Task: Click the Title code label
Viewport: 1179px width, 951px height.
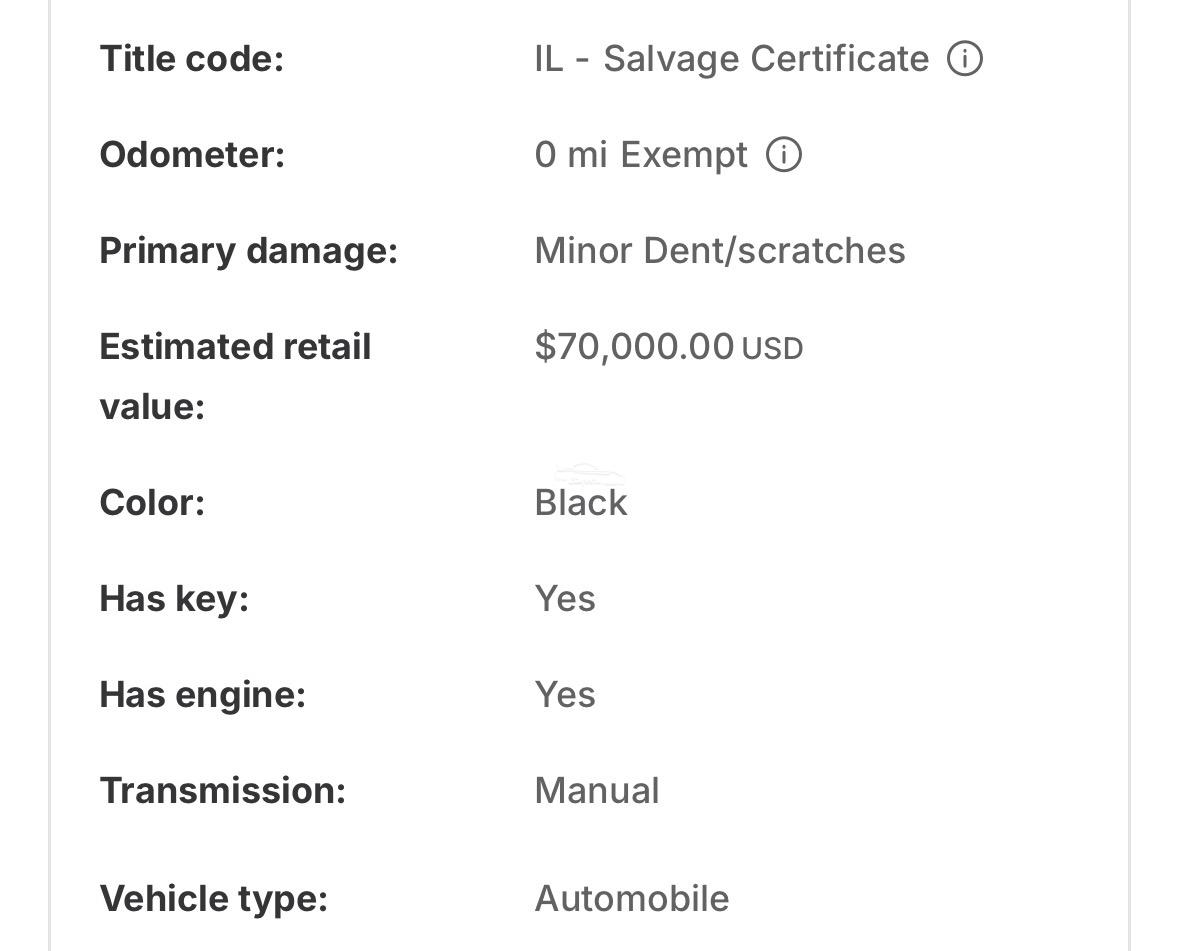Action: [x=192, y=59]
